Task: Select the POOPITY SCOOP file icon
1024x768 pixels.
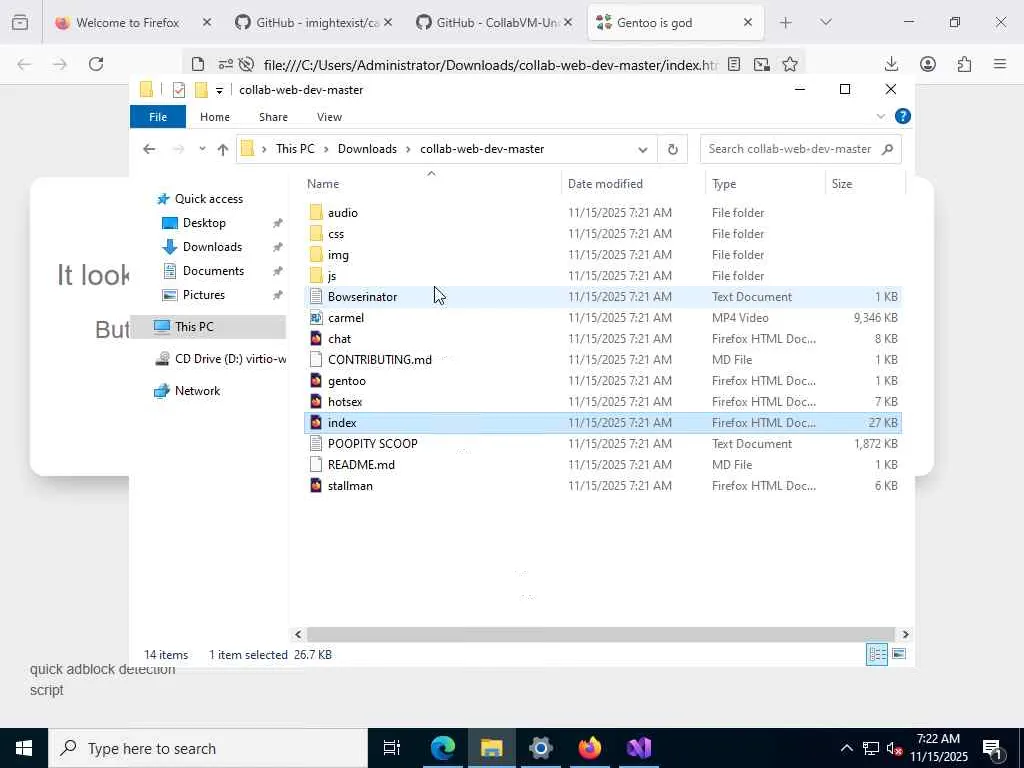Action: pyautogui.click(x=316, y=443)
